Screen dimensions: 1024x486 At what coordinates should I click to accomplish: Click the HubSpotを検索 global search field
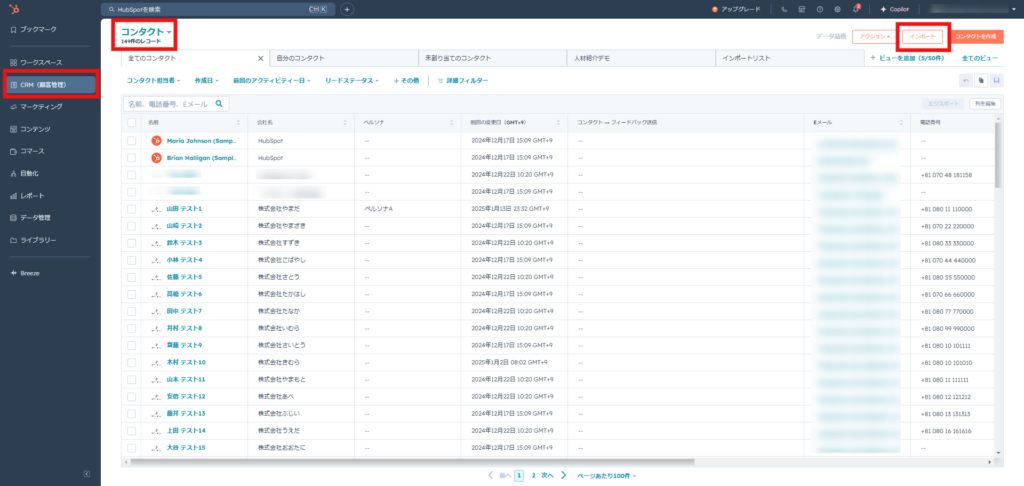click(x=218, y=9)
